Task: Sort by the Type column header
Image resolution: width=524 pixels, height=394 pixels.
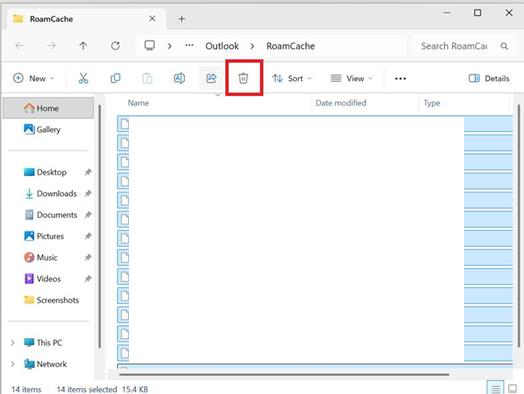Action: pos(431,103)
